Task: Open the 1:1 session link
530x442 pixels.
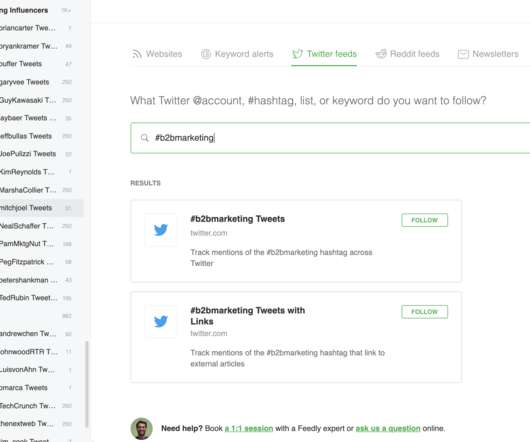Action: tap(249, 428)
